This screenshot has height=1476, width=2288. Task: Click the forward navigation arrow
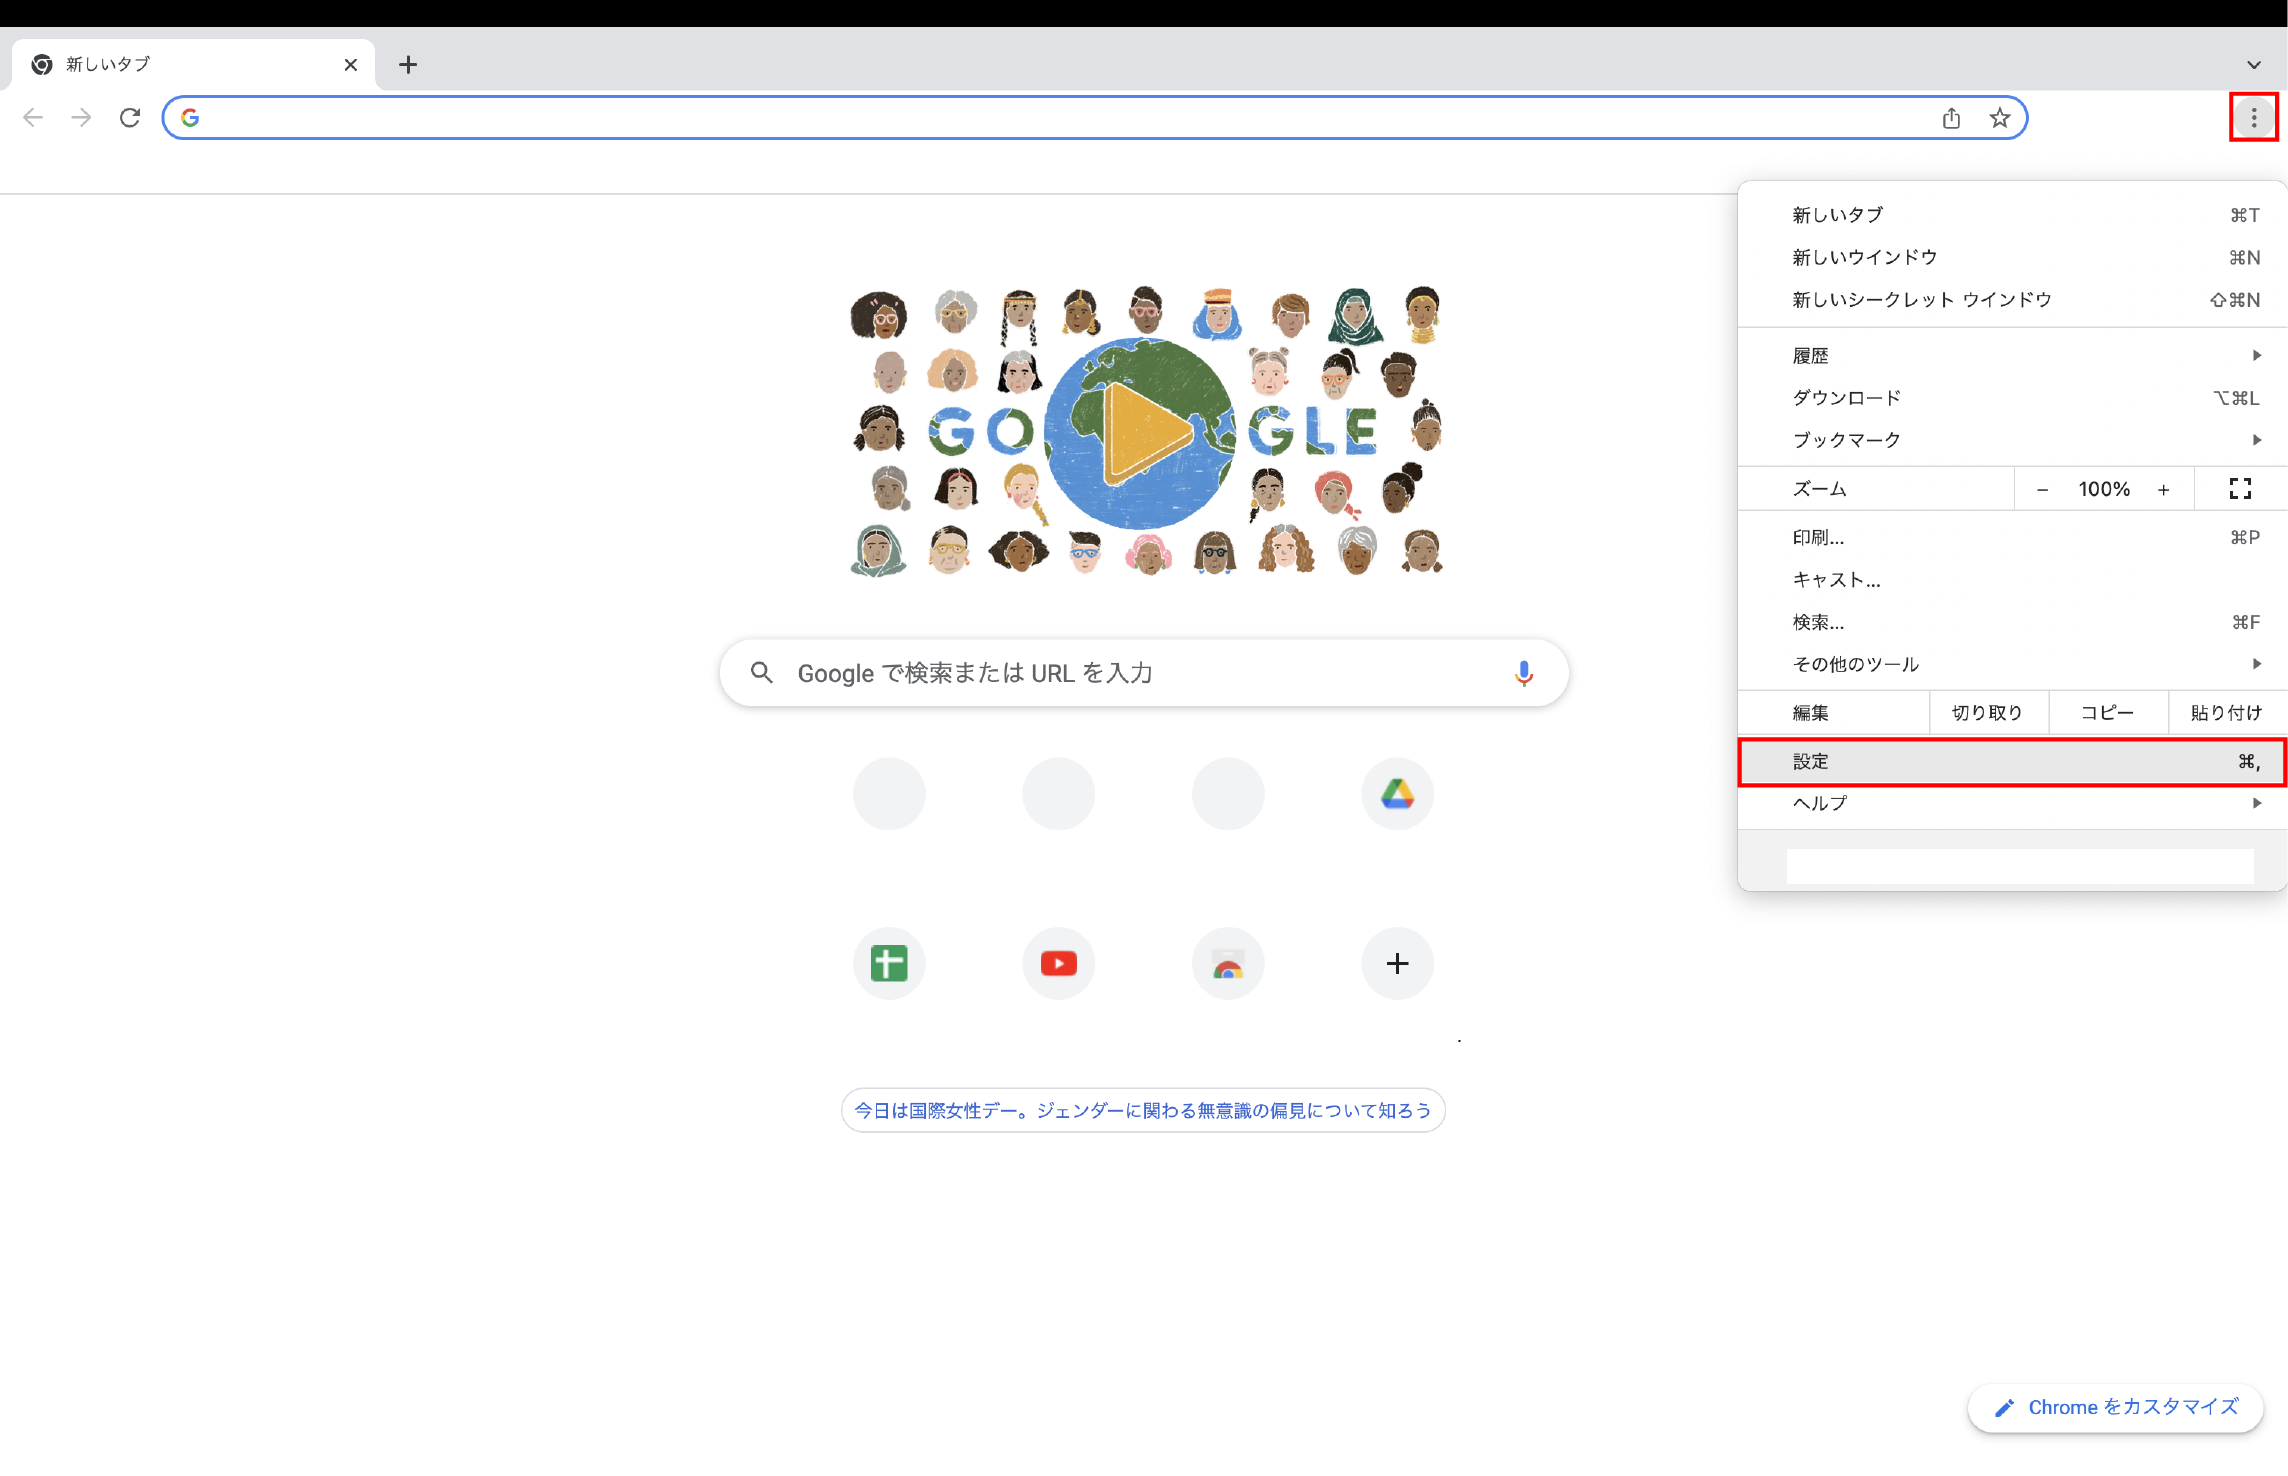(x=81, y=118)
